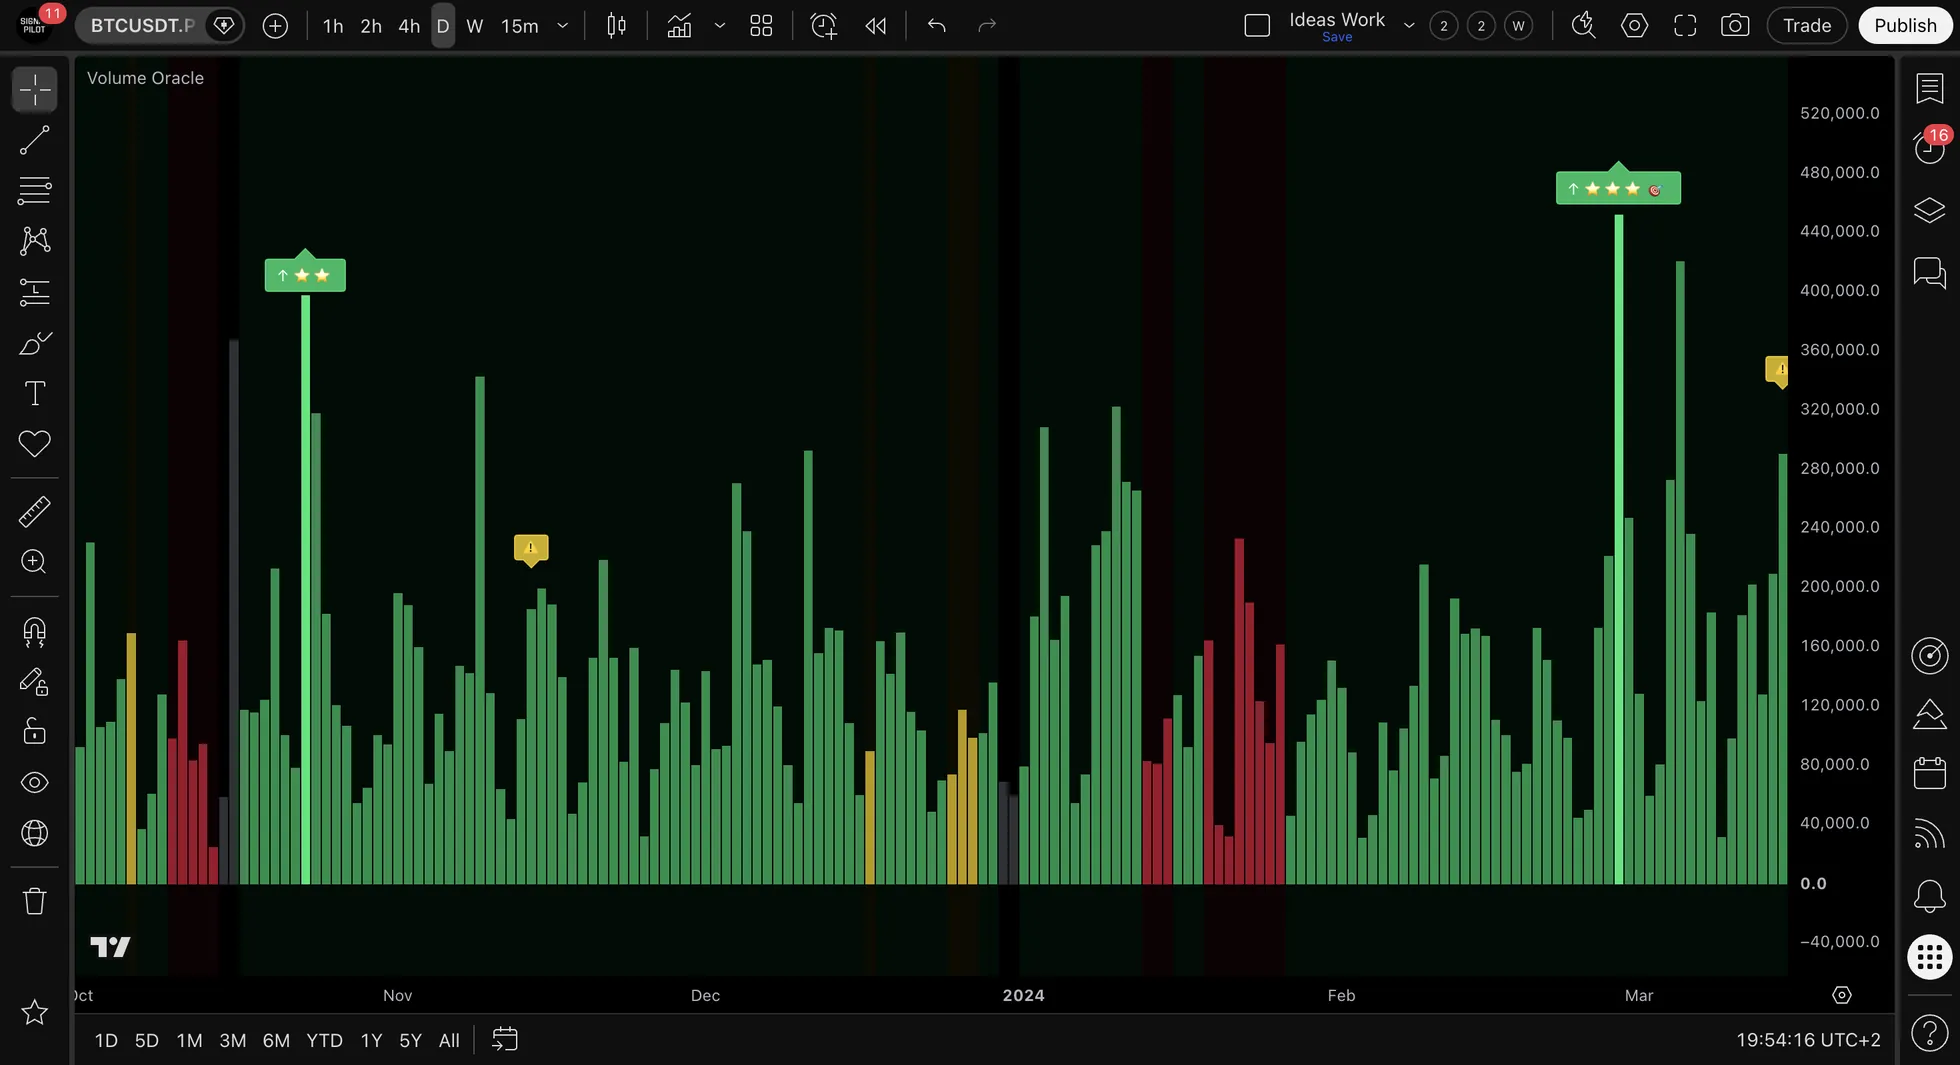Switch to the 4h timeframe
Viewport: 1960px width, 1065px height.
pos(409,26)
